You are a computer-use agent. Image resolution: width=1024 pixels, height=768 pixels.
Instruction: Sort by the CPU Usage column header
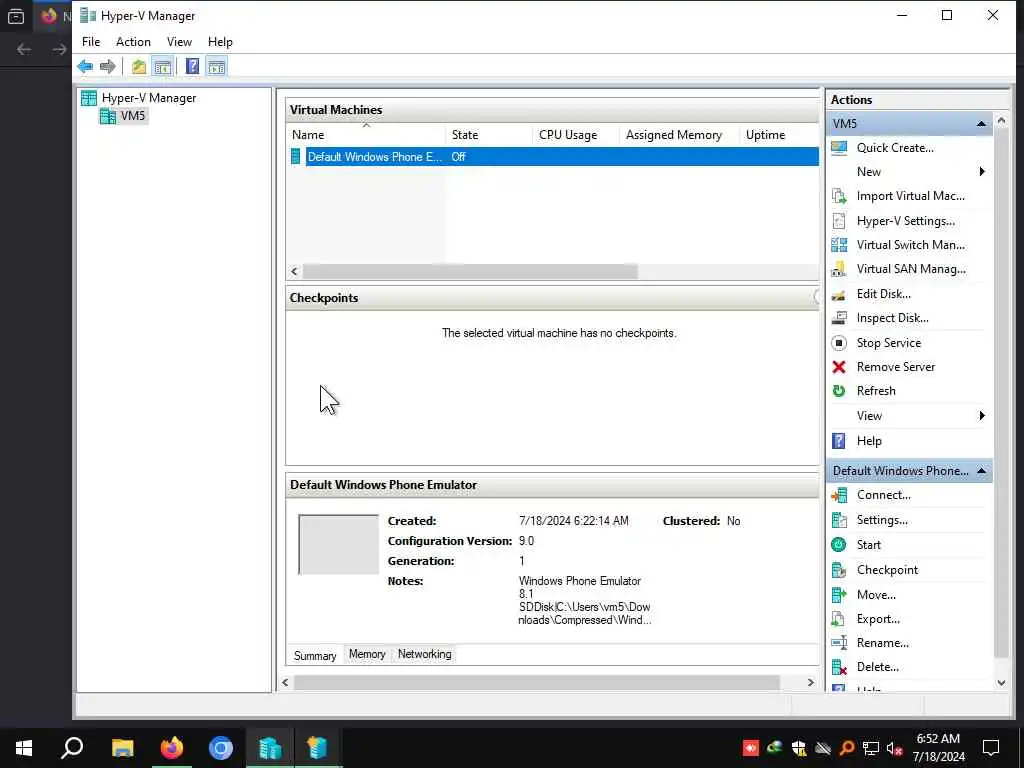576,135
